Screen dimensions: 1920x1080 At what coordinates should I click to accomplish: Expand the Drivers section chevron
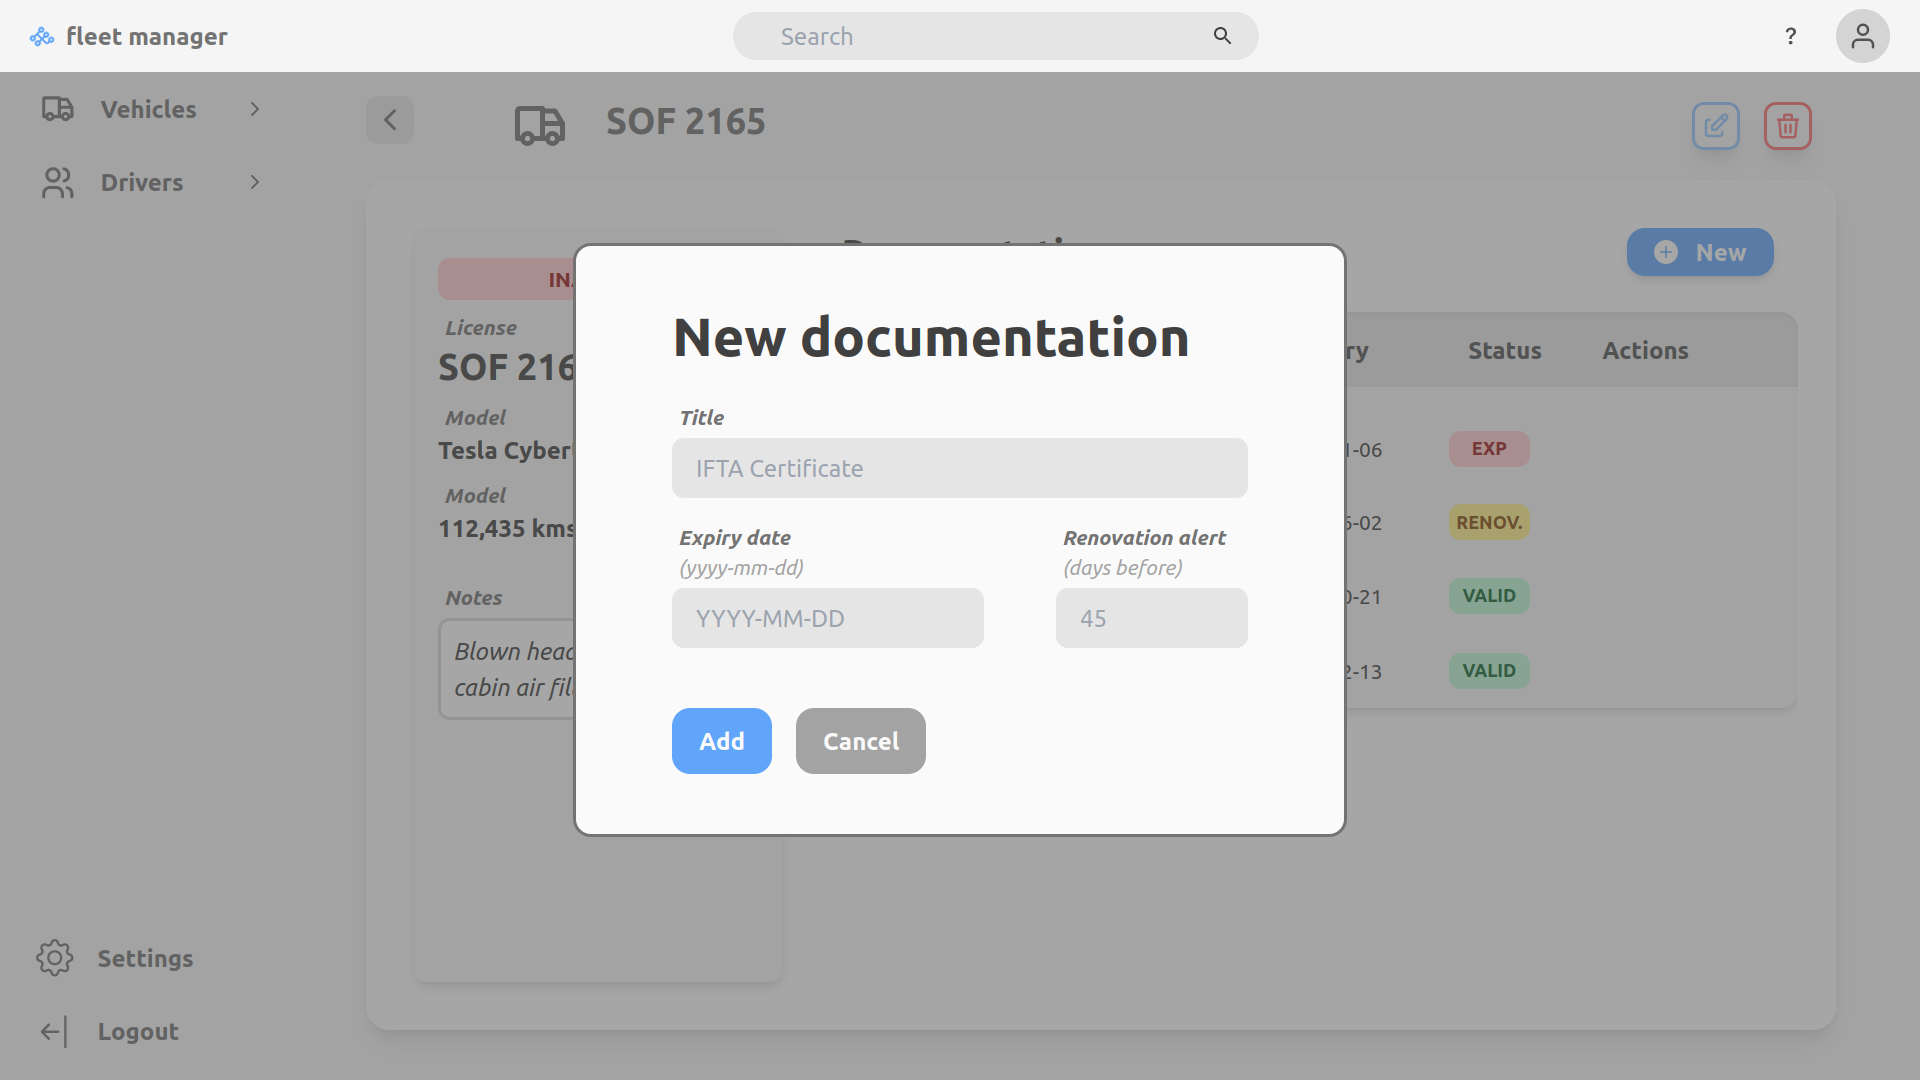[x=254, y=182]
